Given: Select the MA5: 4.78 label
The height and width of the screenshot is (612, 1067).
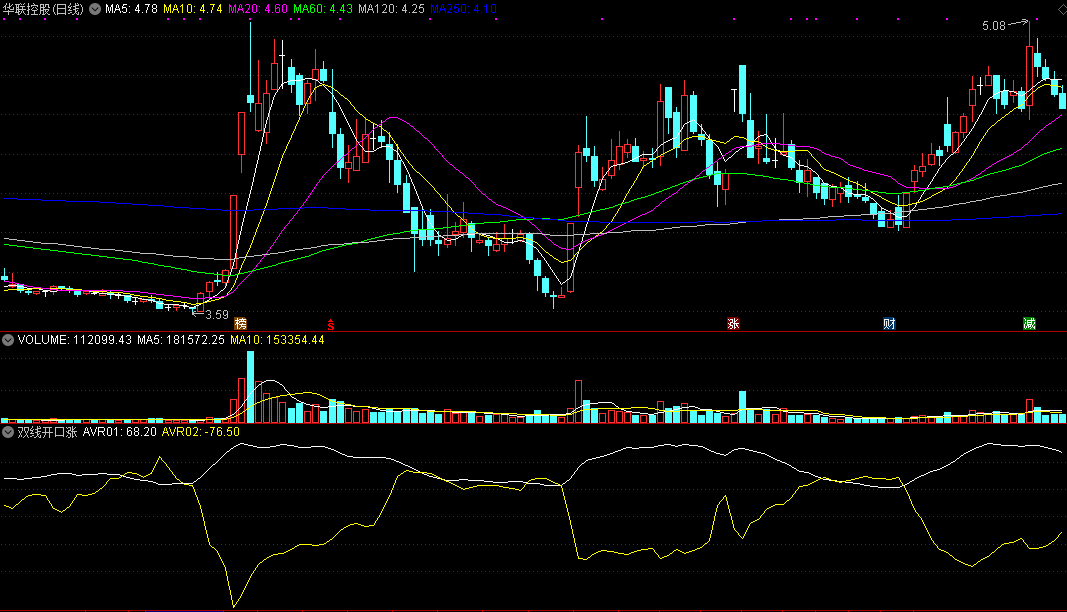Looking at the screenshot, I should point(131,10).
